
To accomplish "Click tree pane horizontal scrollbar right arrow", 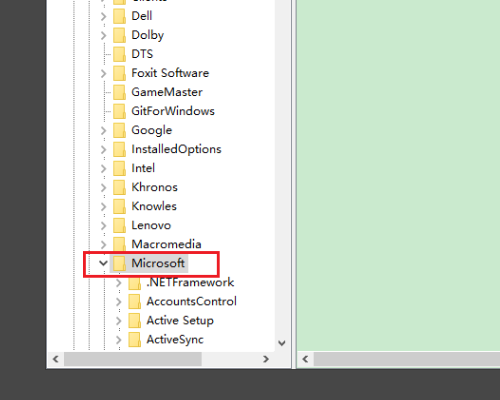I will pyautogui.click(x=266, y=359).
